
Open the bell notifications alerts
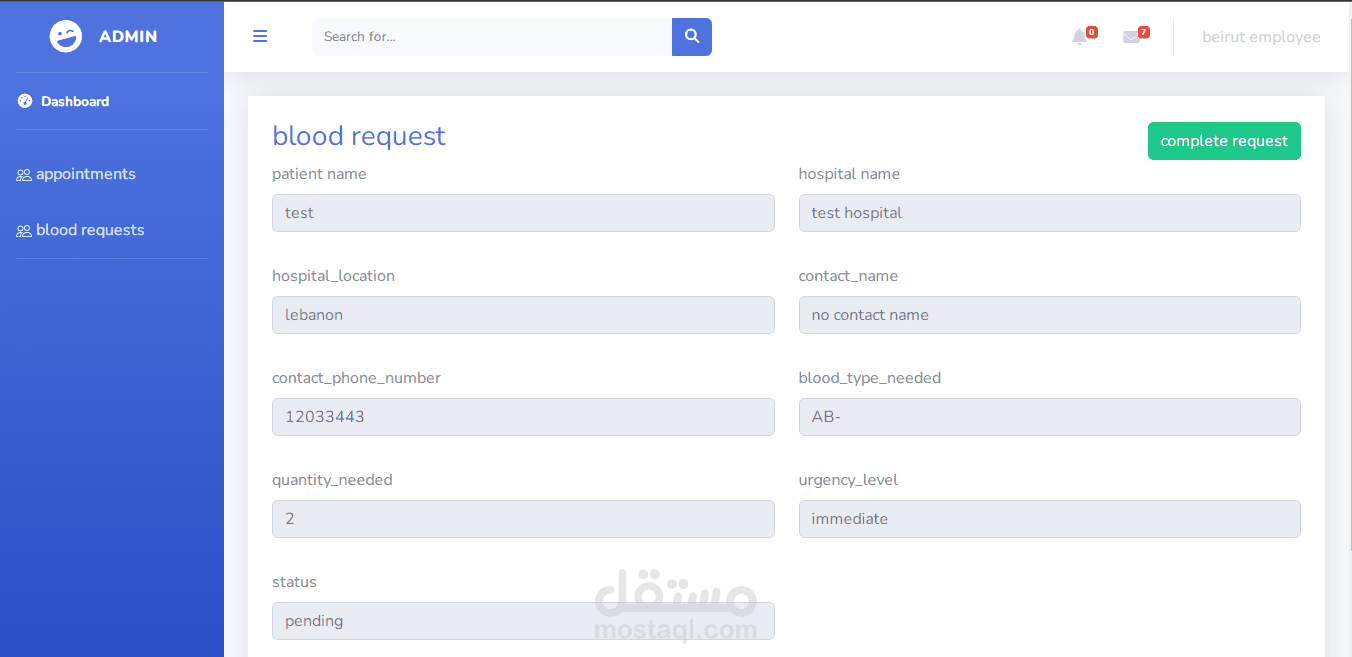pyautogui.click(x=1079, y=37)
